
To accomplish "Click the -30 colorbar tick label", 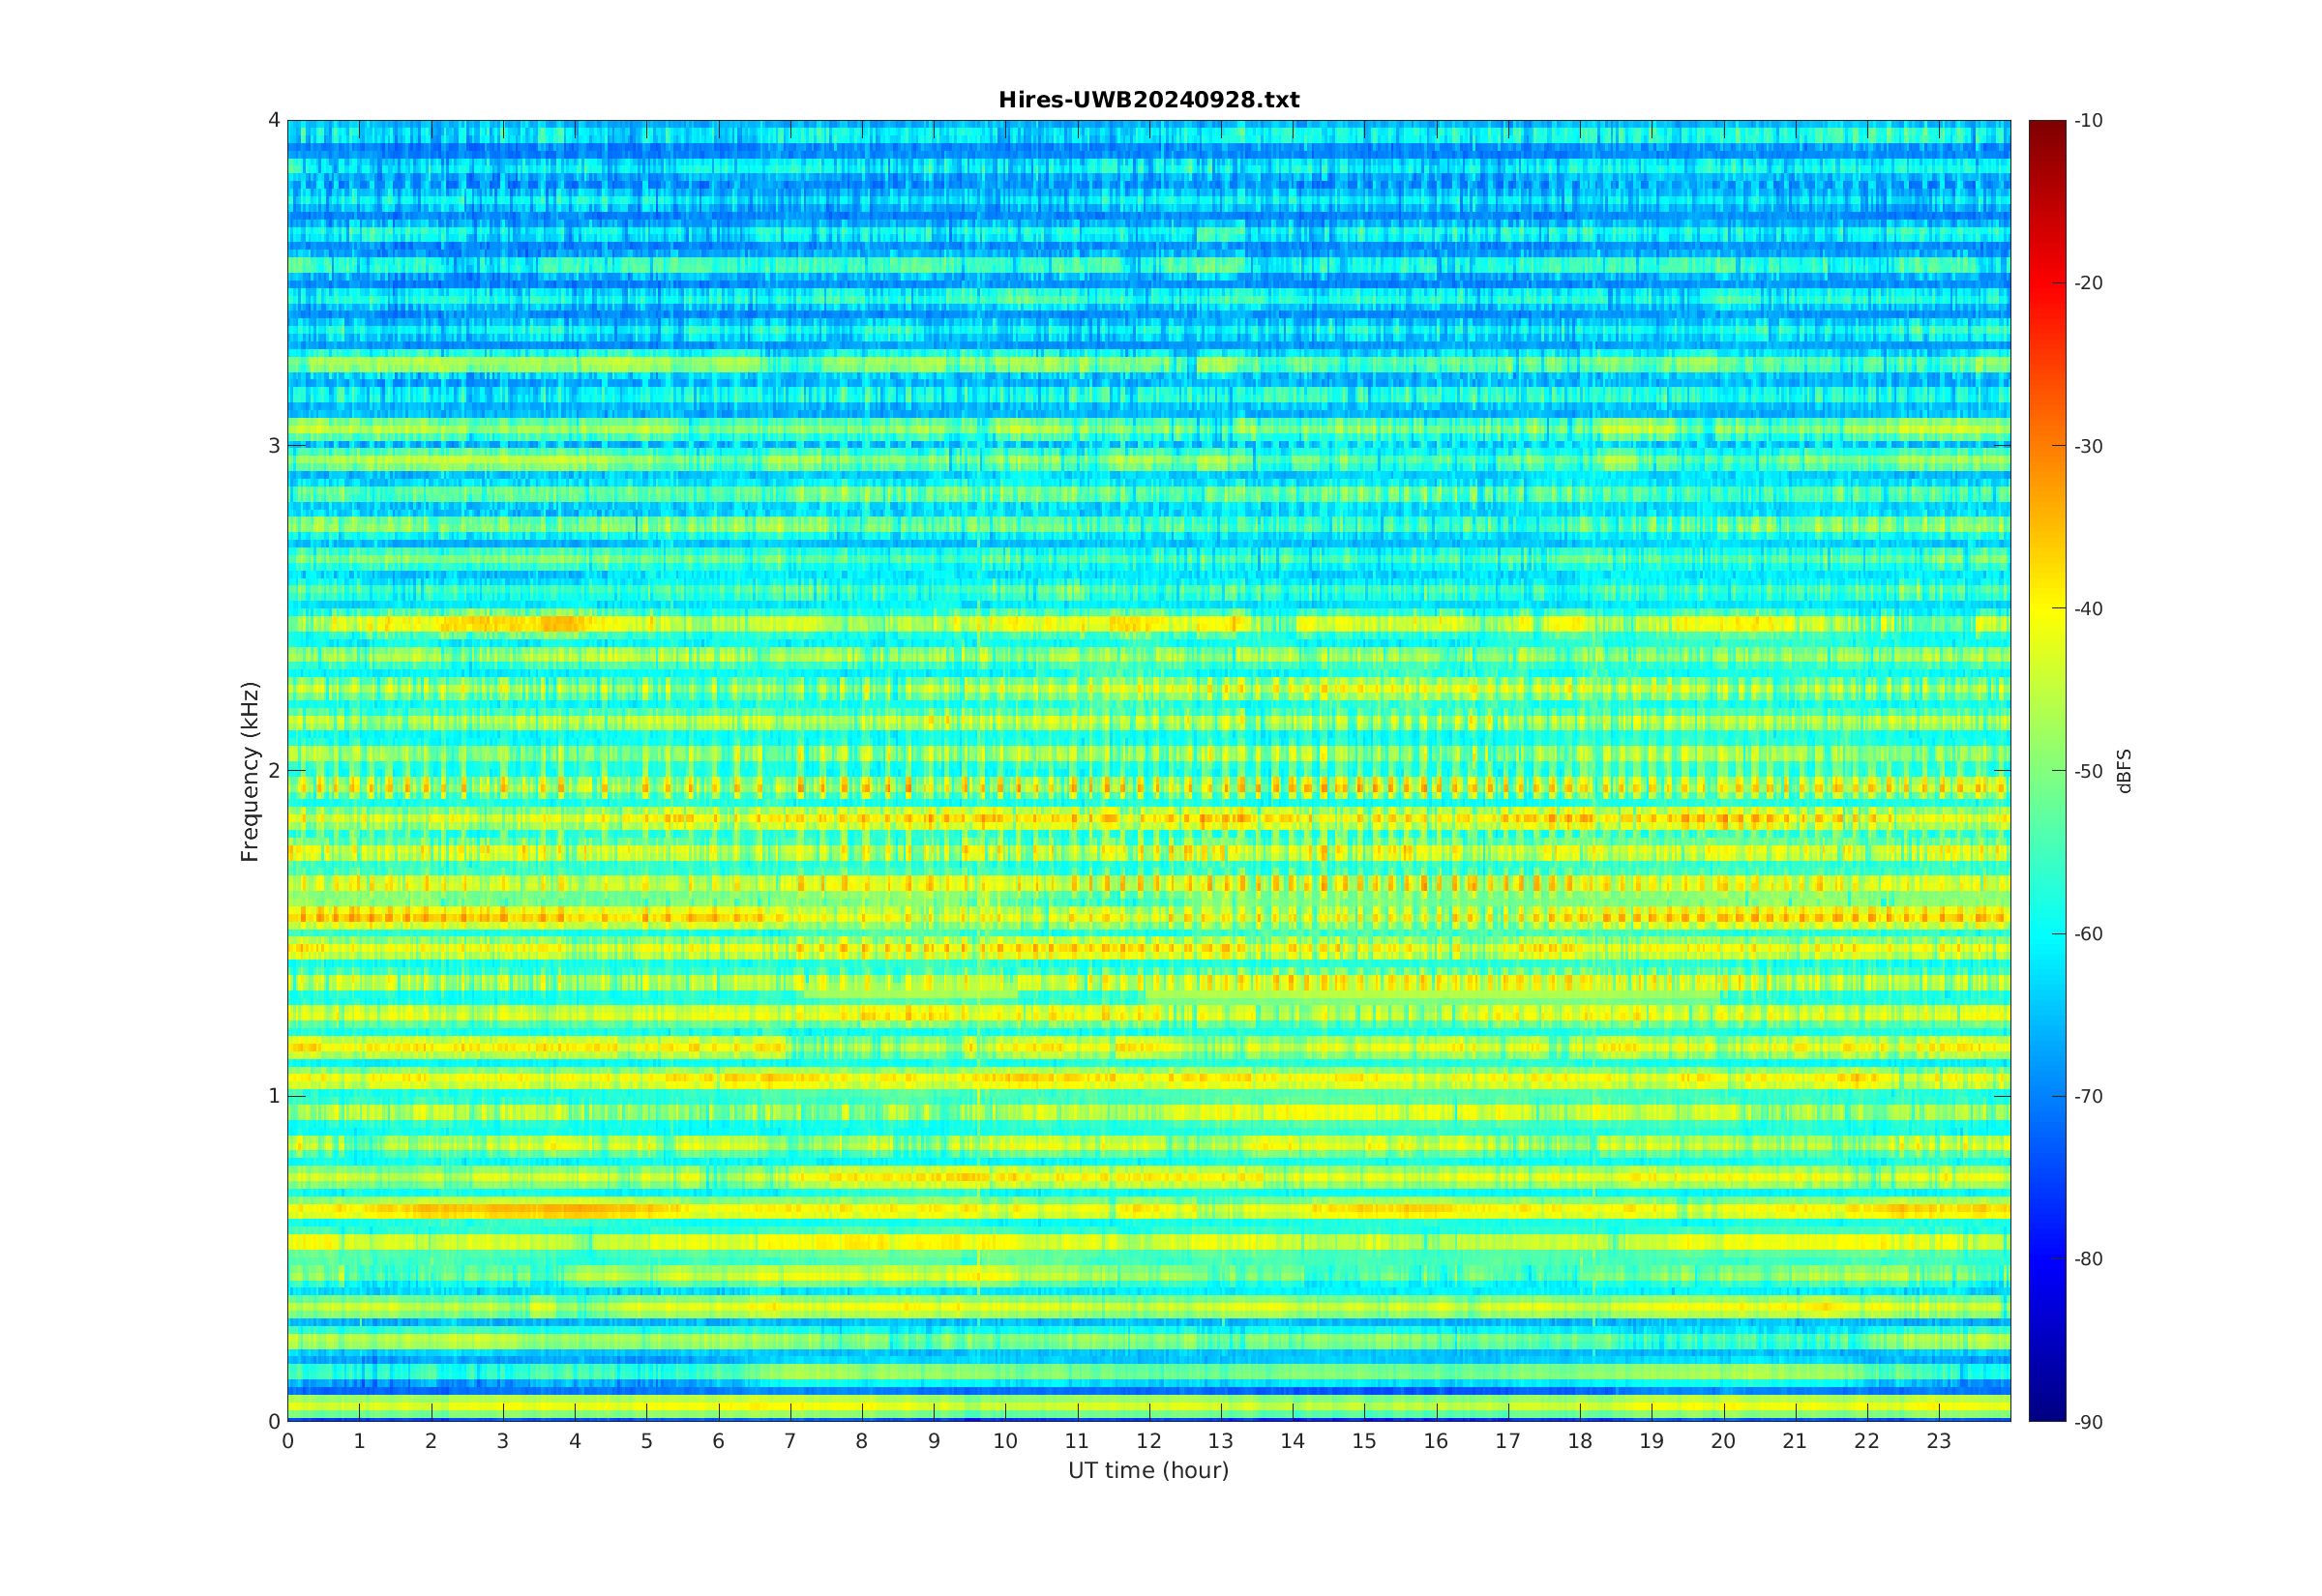I will point(2089,446).
